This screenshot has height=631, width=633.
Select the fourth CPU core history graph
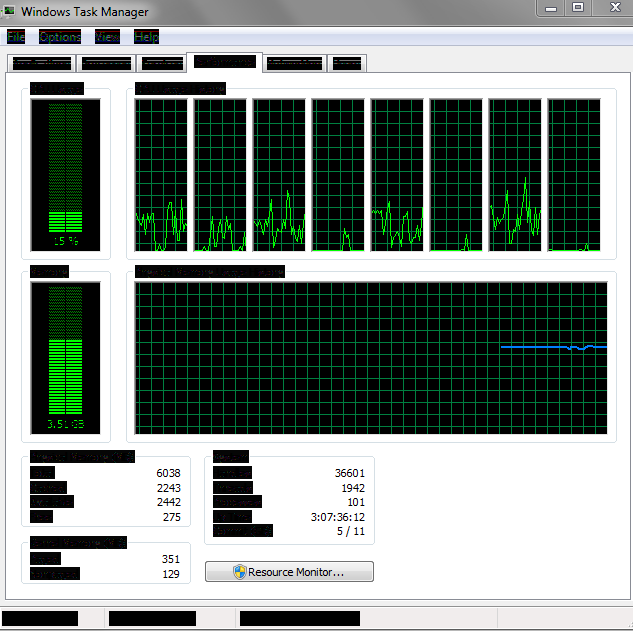coord(338,175)
